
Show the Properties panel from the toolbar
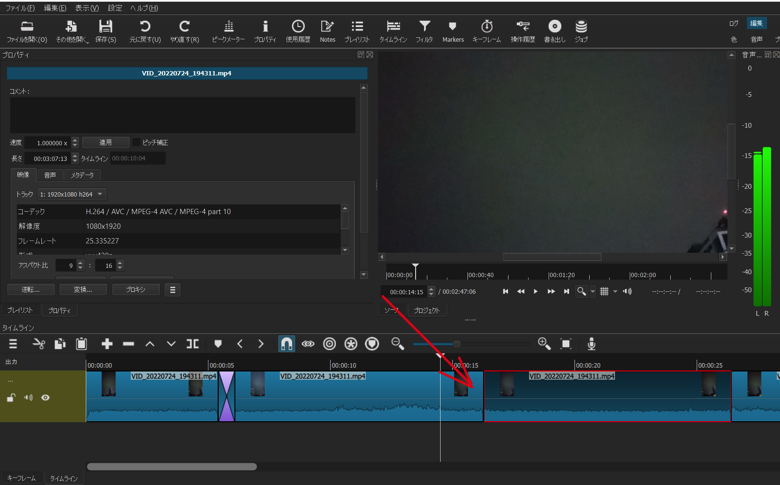265,31
